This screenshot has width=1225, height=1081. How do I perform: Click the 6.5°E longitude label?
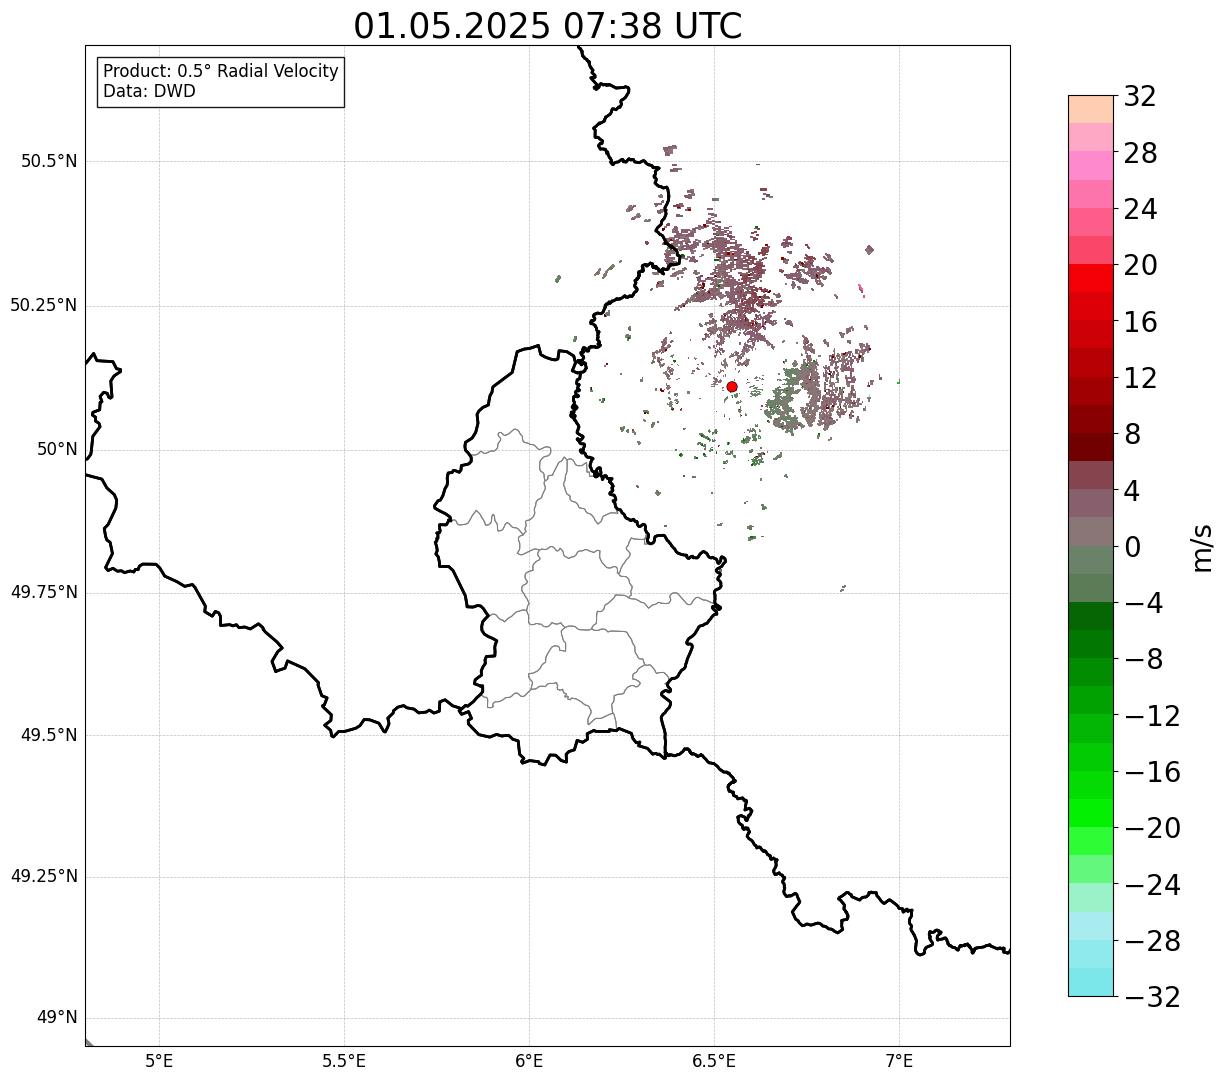pos(714,1061)
